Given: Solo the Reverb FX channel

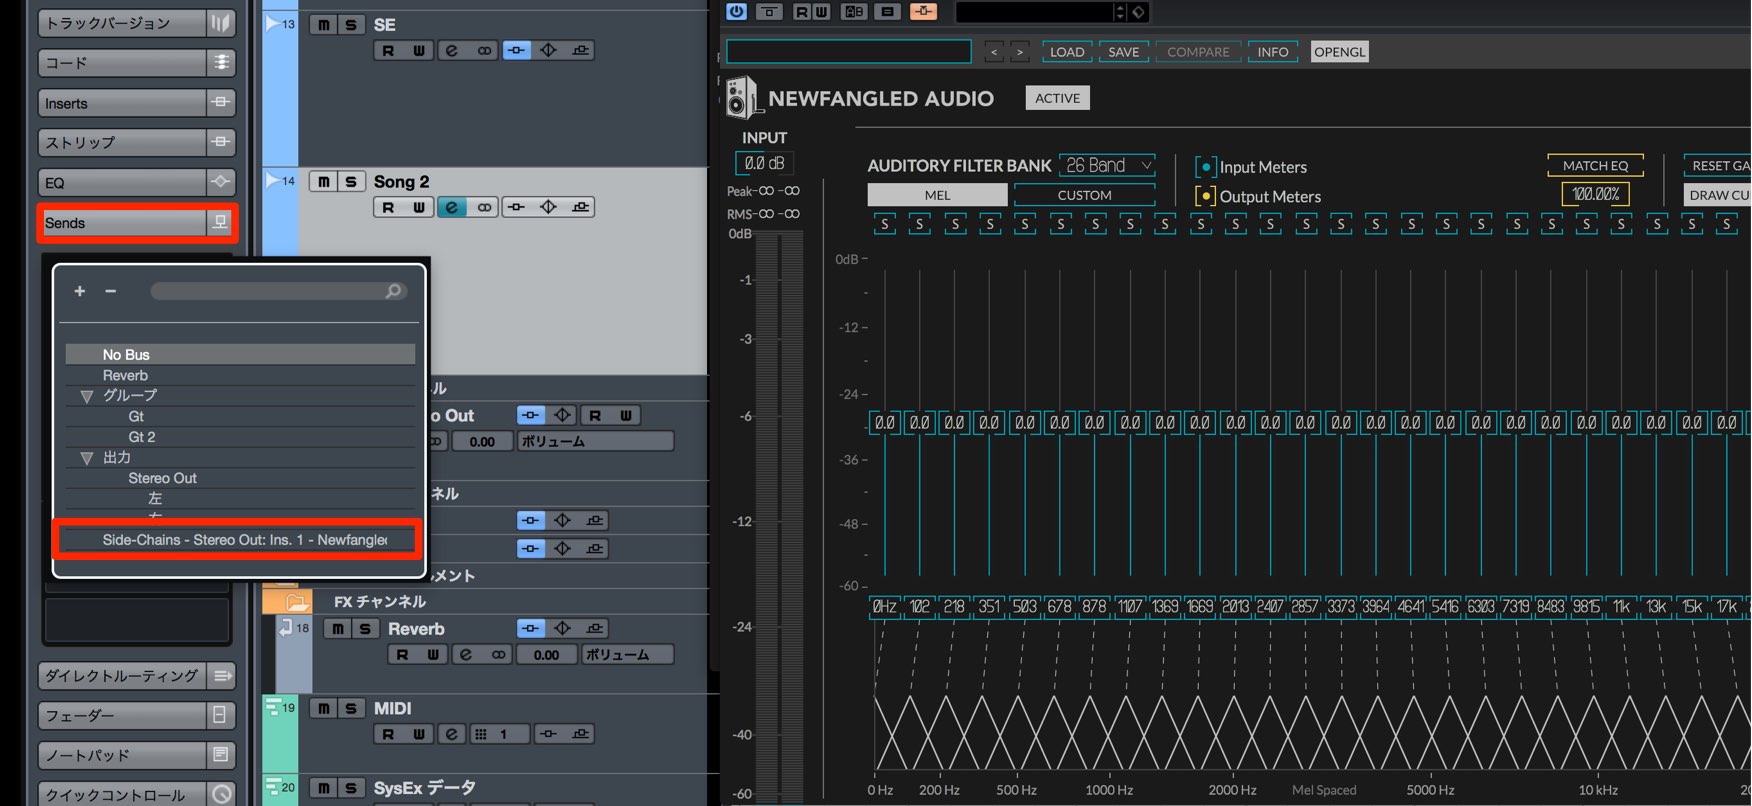Looking at the screenshot, I should point(365,629).
